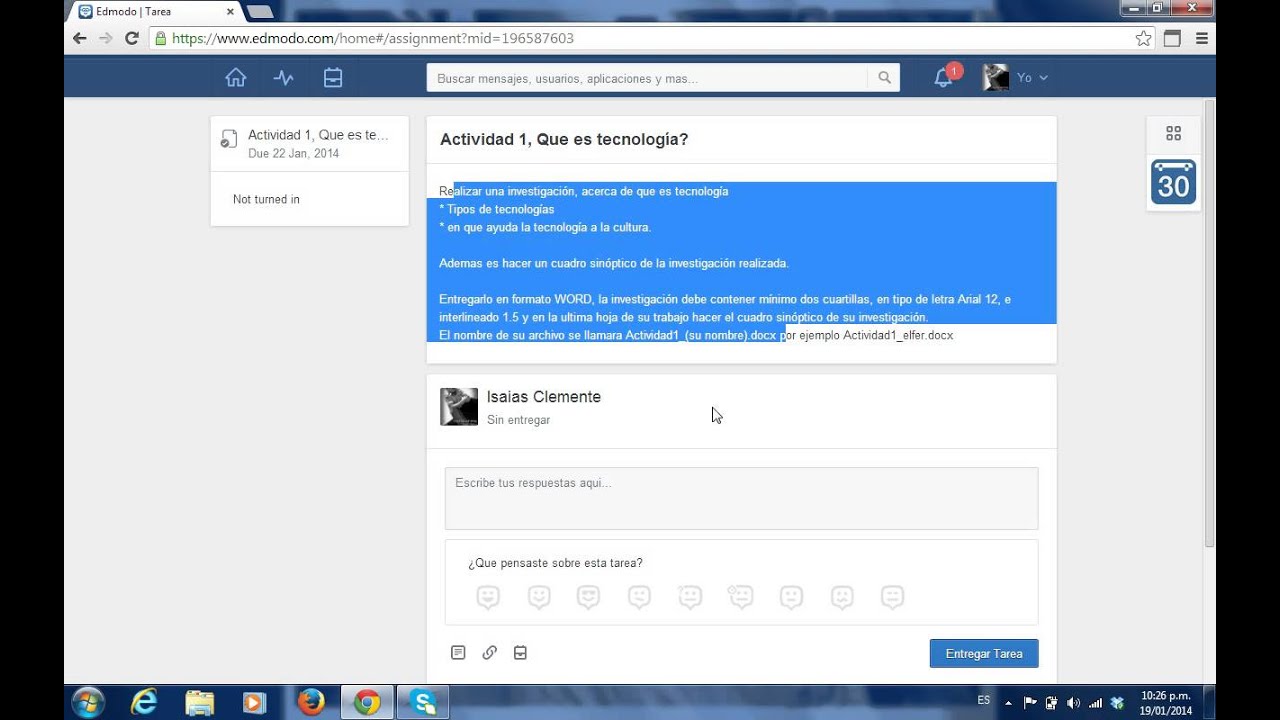
Task: Click the page vertical scrollbar
Action: point(1209,322)
